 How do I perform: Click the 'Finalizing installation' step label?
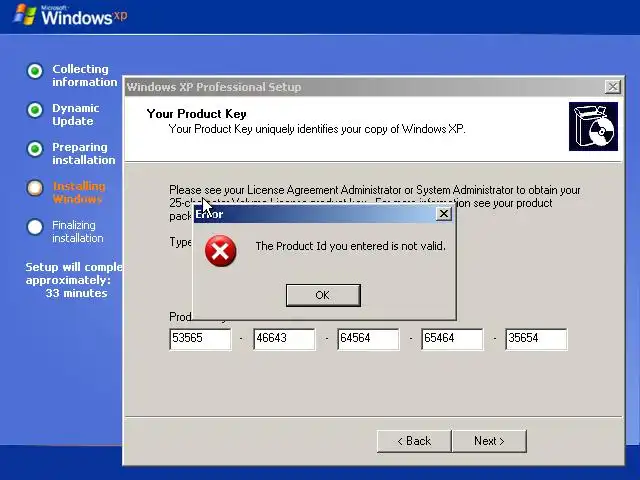click(x=78, y=231)
